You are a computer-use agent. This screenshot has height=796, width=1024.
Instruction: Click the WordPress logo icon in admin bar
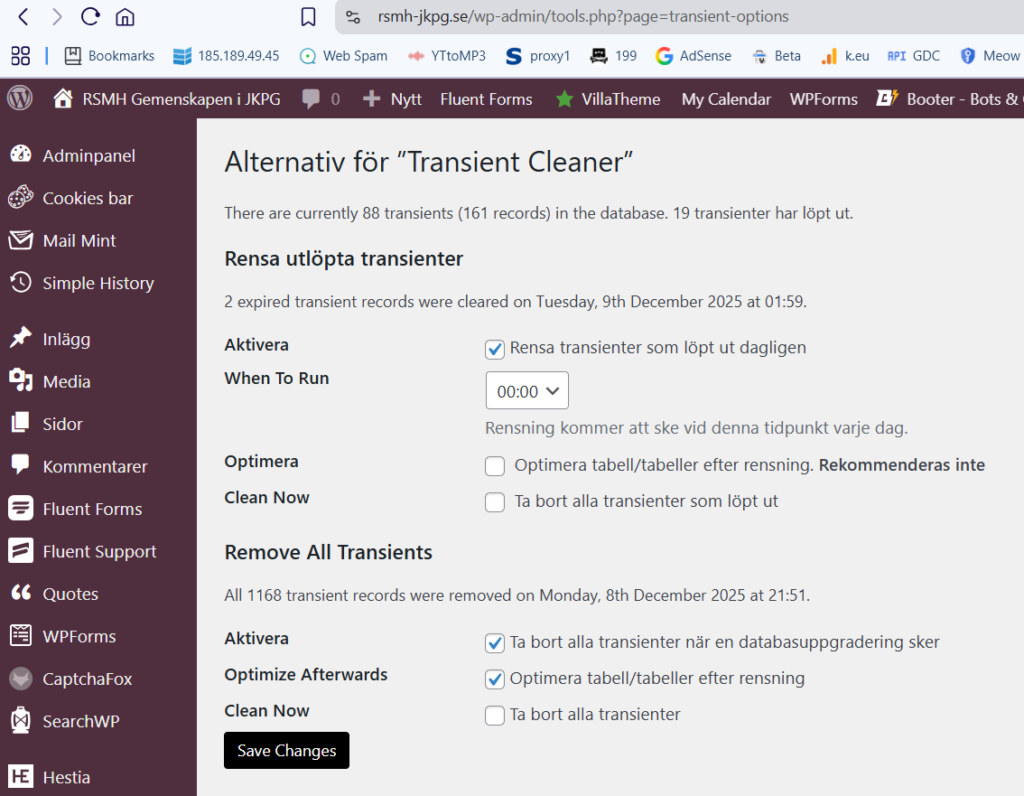pos(20,98)
